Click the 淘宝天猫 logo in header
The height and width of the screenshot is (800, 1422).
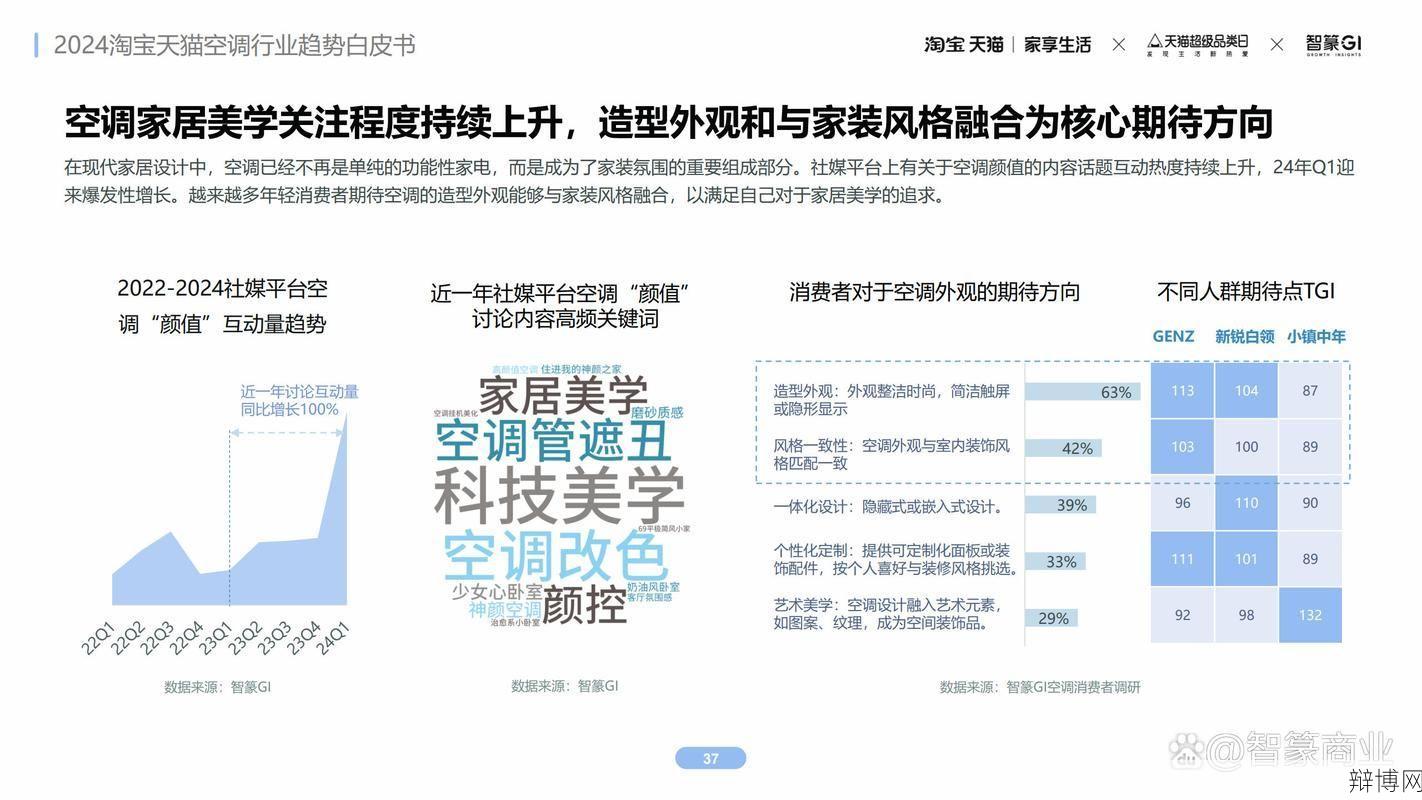click(x=963, y=45)
